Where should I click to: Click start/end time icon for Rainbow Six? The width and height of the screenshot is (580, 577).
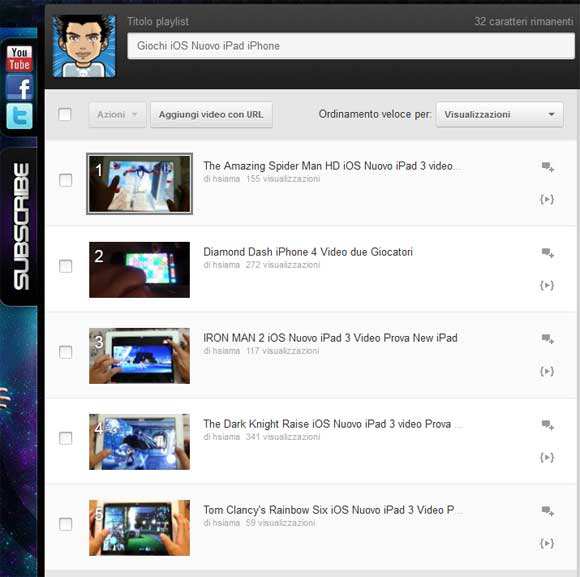547,543
